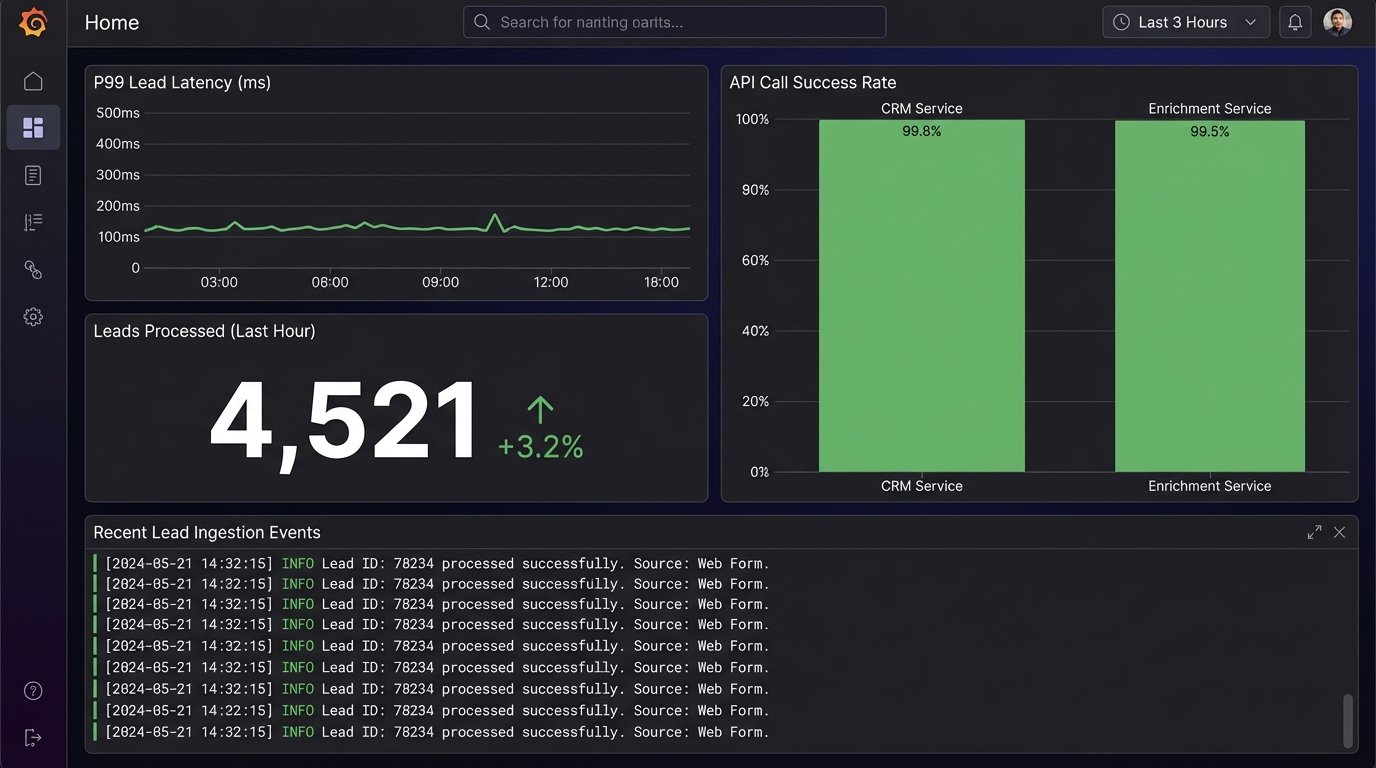Screen dimensions: 1376x768
Task: Expand the Last 3 Hours time picker
Action: click(x=1185, y=22)
